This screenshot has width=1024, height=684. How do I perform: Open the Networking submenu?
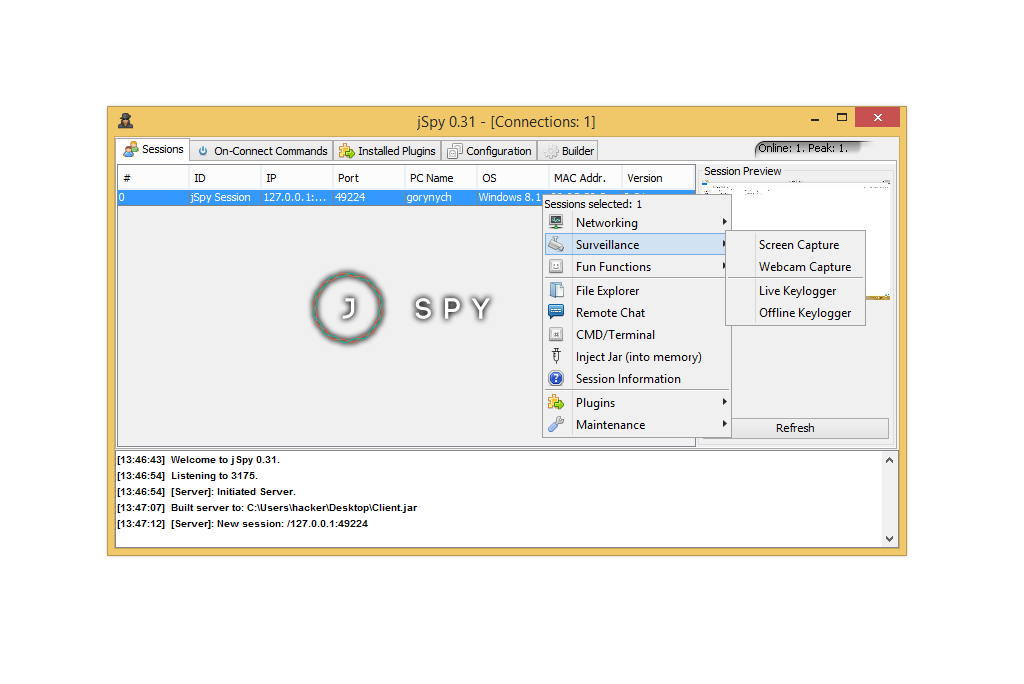pos(637,222)
